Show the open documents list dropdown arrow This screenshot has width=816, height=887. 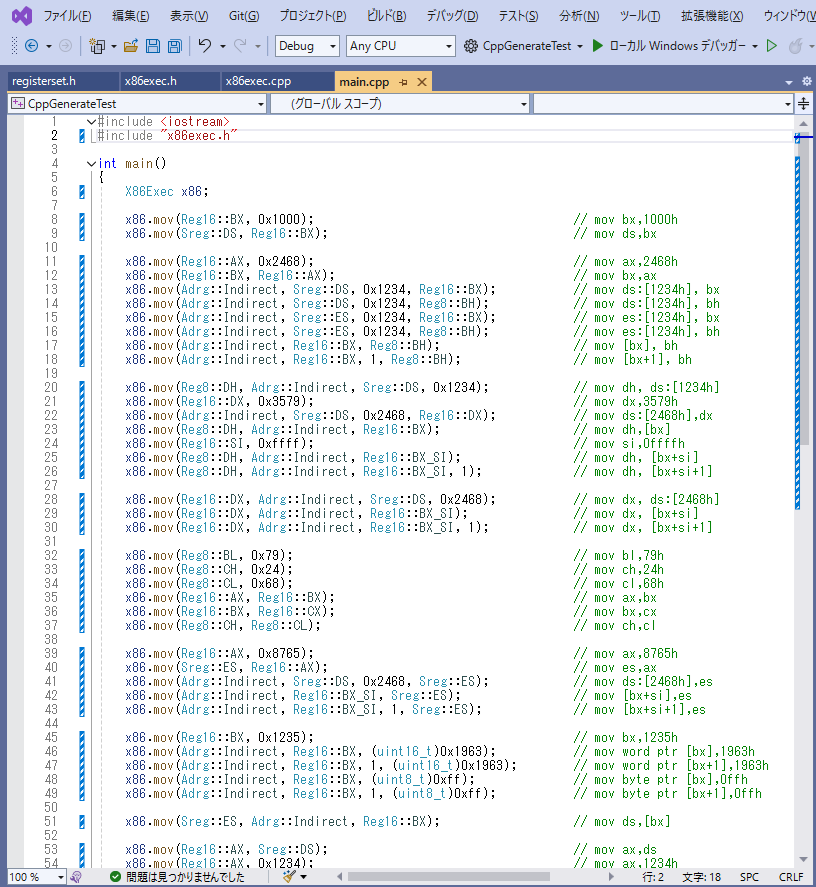tap(789, 83)
